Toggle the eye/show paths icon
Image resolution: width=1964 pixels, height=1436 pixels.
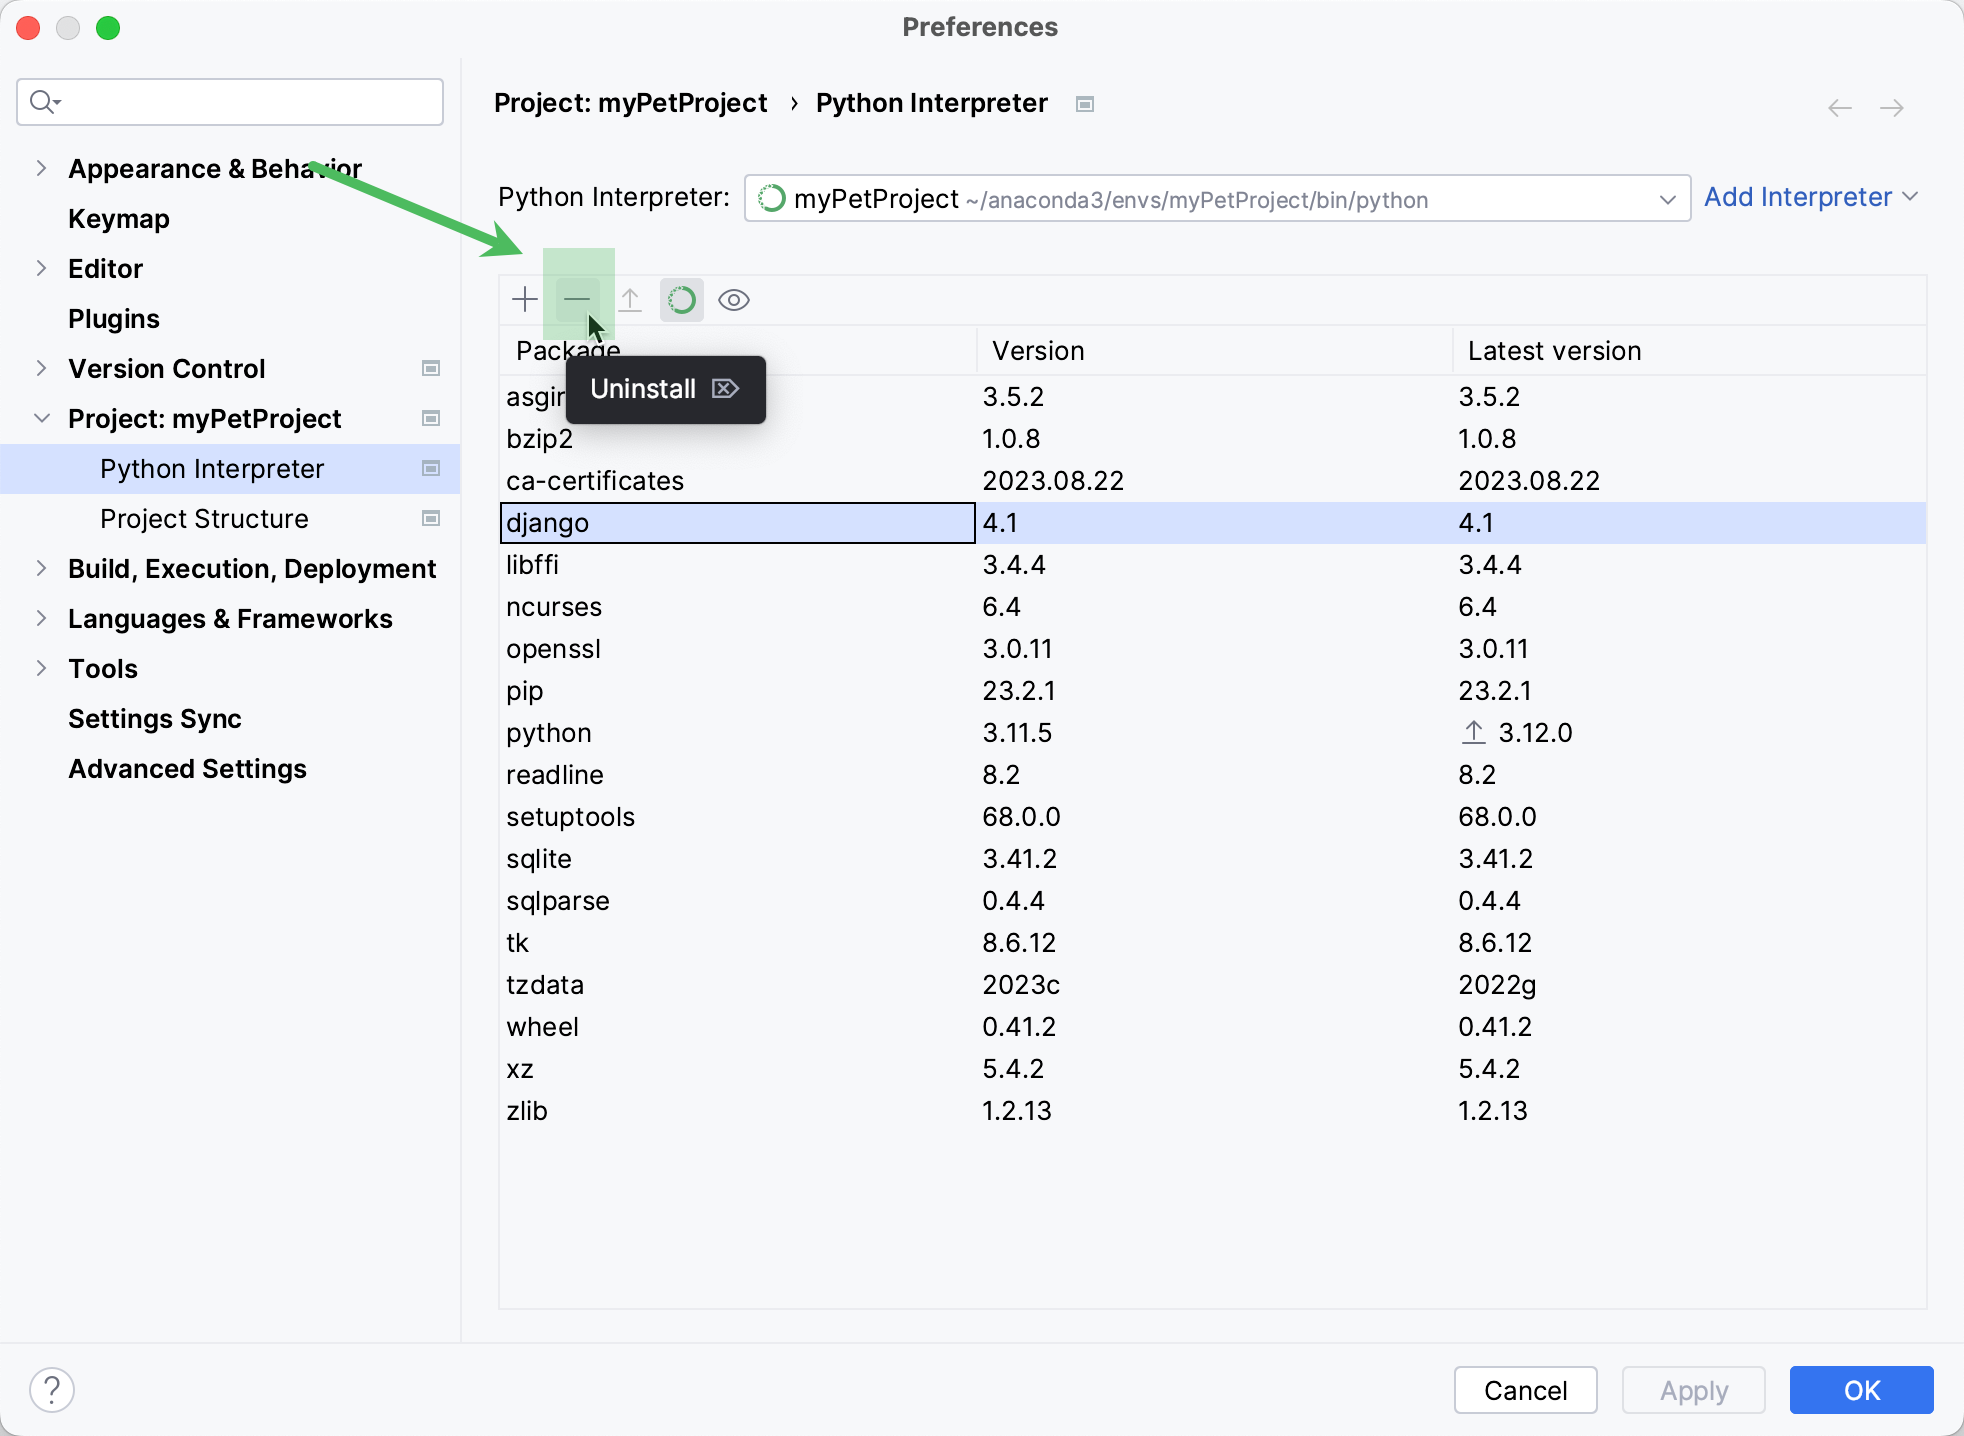733,300
